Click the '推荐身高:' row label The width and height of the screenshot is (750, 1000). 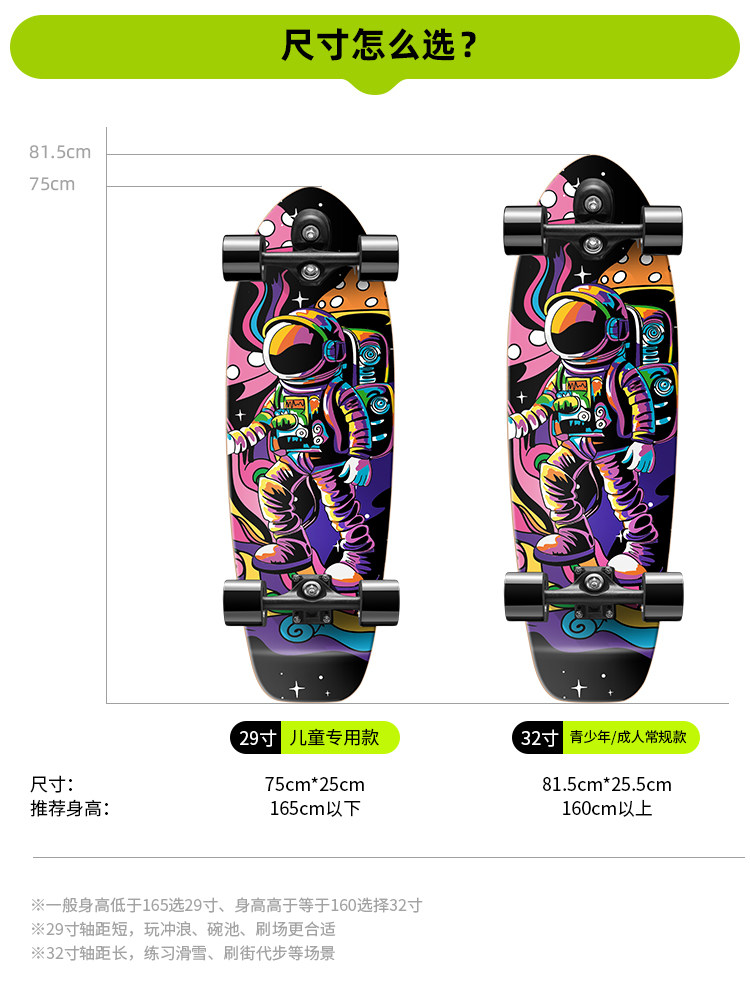[x=70, y=809]
